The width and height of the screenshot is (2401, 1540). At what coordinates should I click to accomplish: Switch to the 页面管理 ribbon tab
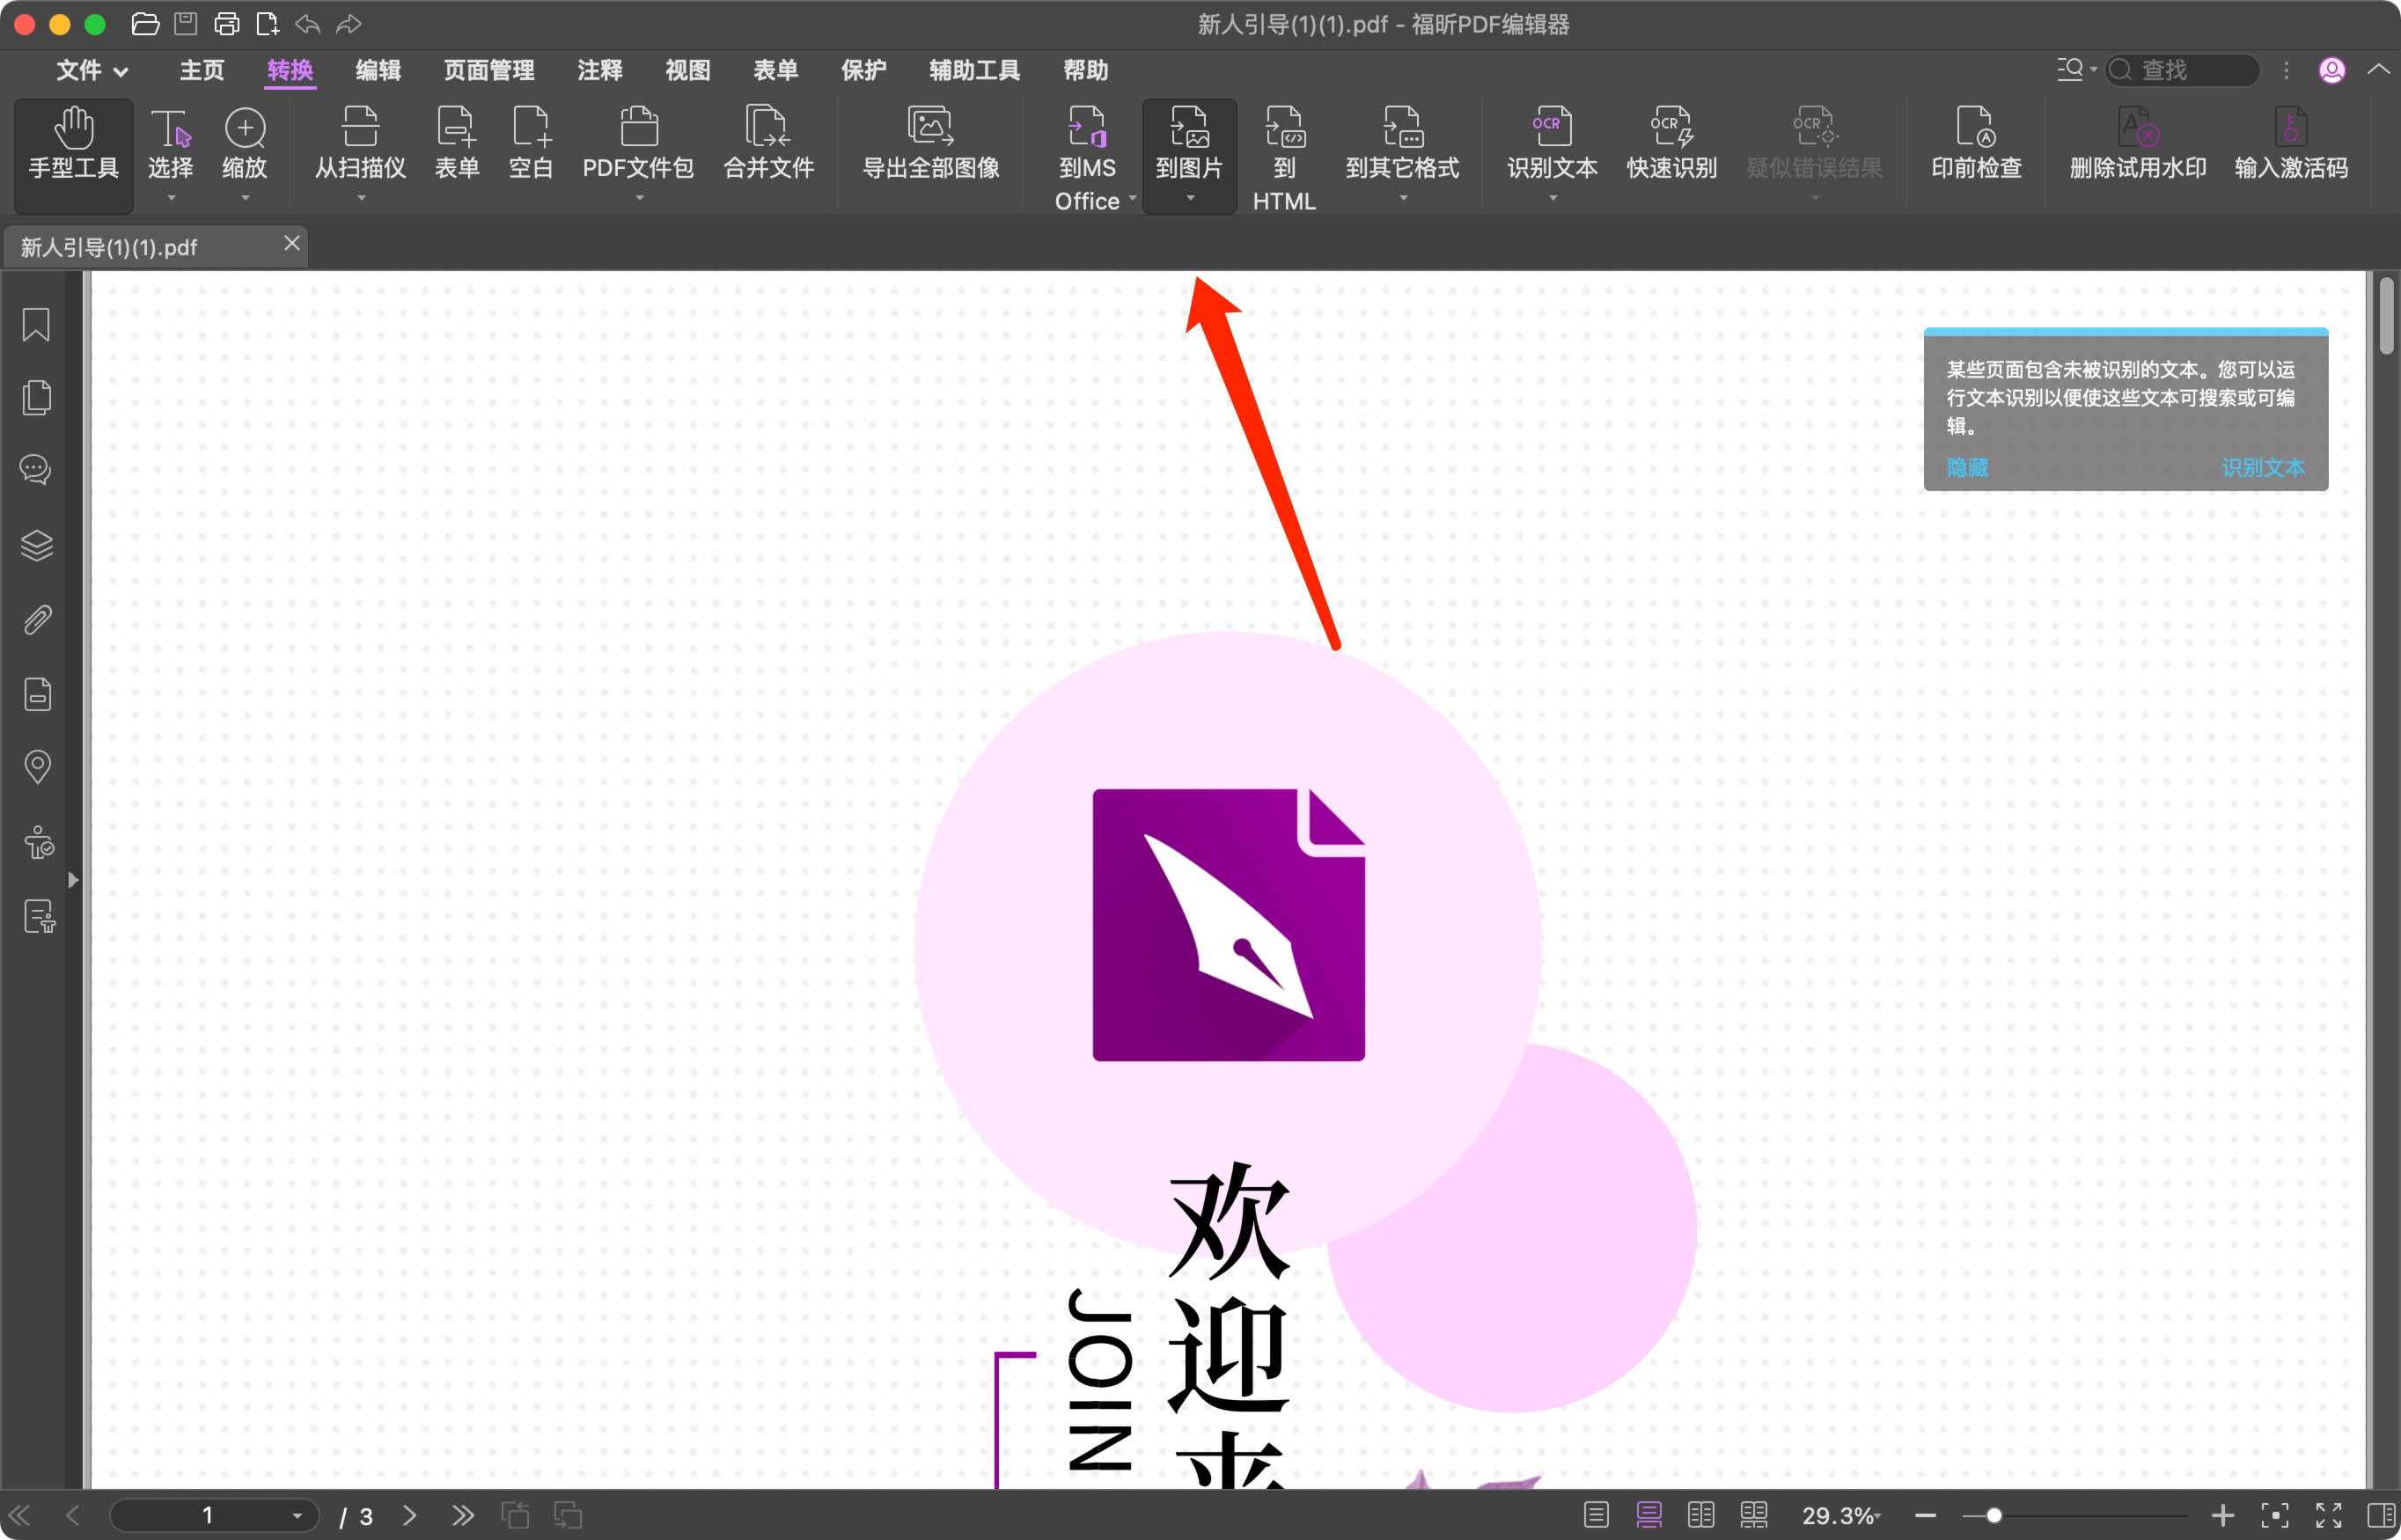click(x=489, y=70)
